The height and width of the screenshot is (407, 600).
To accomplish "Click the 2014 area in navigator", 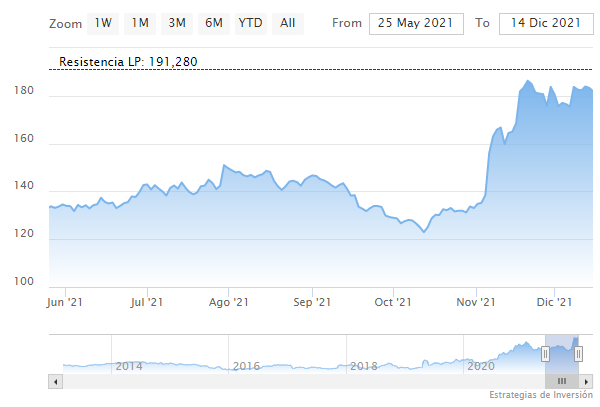I will [130, 366].
